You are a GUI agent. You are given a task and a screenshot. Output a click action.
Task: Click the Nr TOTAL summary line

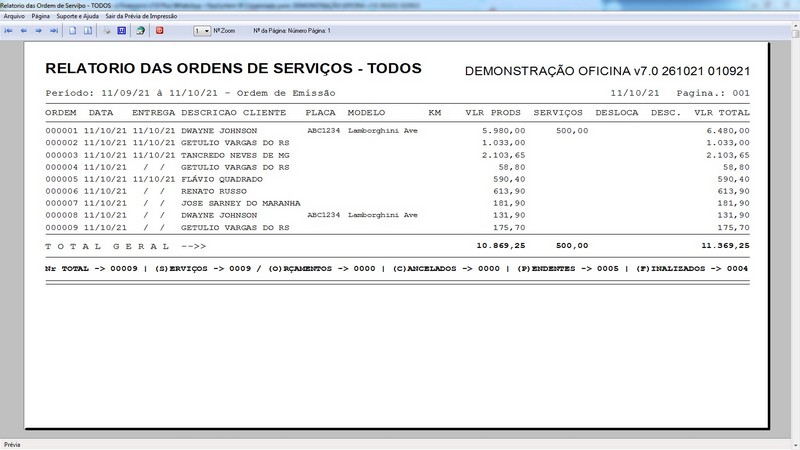(x=396, y=268)
